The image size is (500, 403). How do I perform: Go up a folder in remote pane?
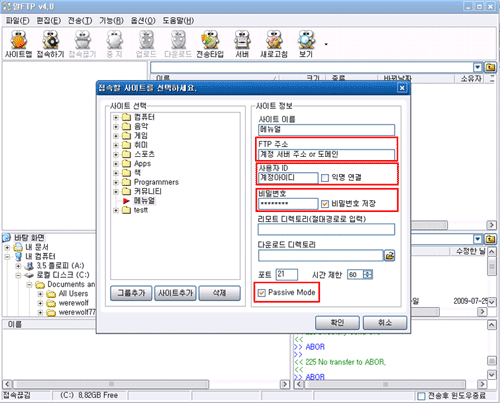490,67
